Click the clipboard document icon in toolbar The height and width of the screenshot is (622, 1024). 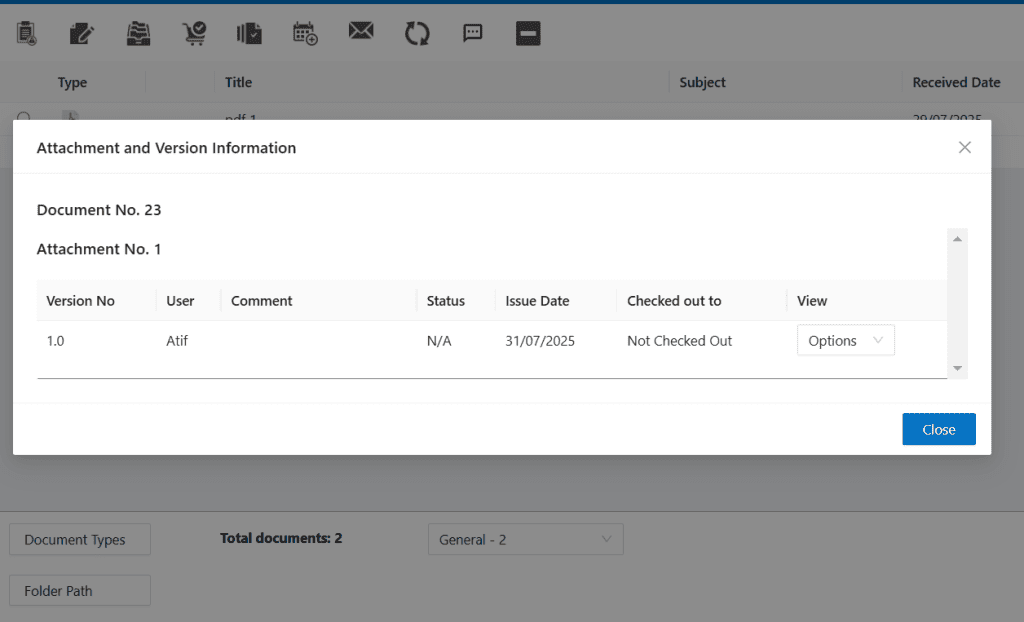coord(27,33)
